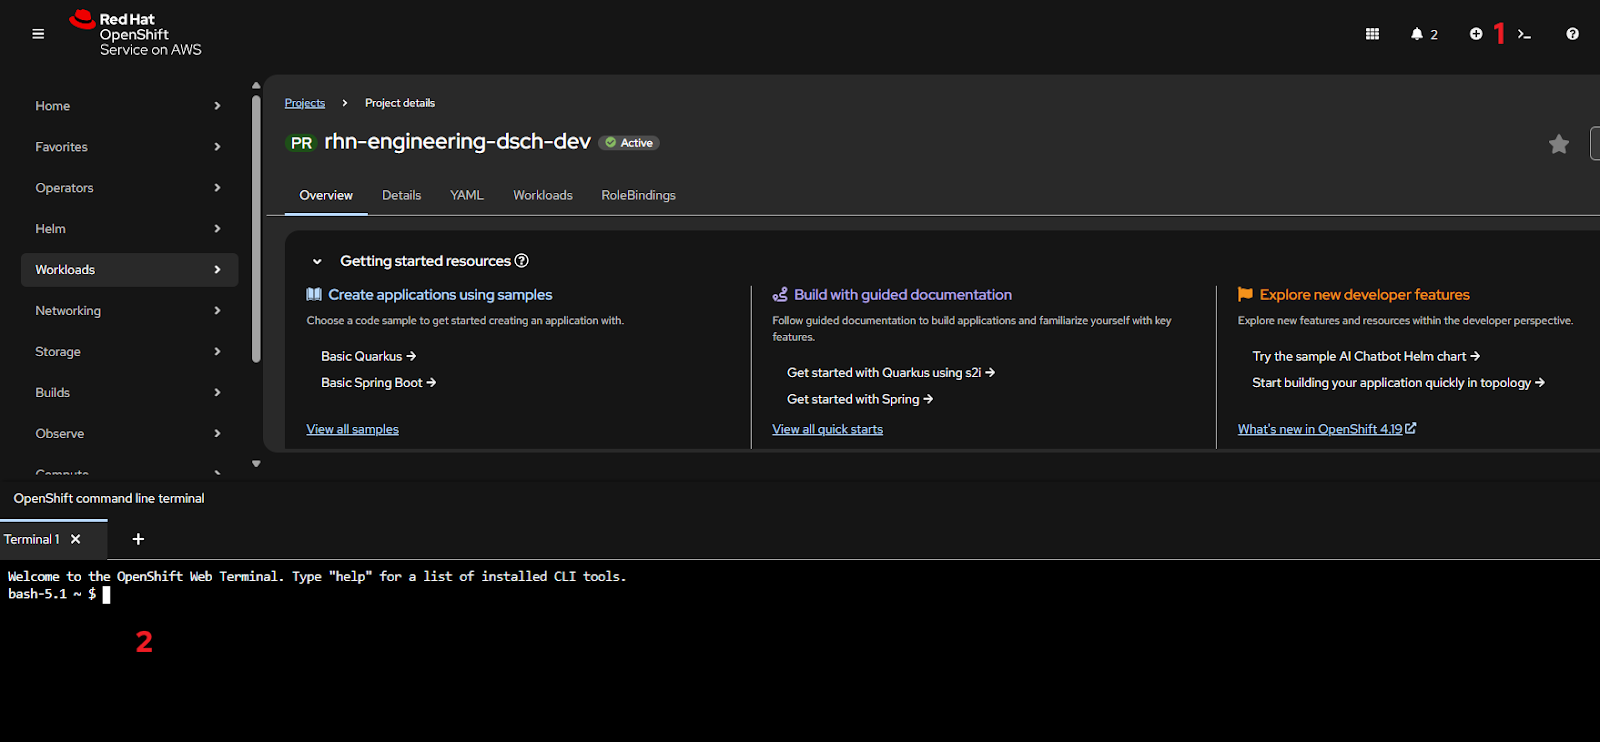The image size is (1600, 742).
Task: Open the web terminal icon in header
Action: 1524,34
